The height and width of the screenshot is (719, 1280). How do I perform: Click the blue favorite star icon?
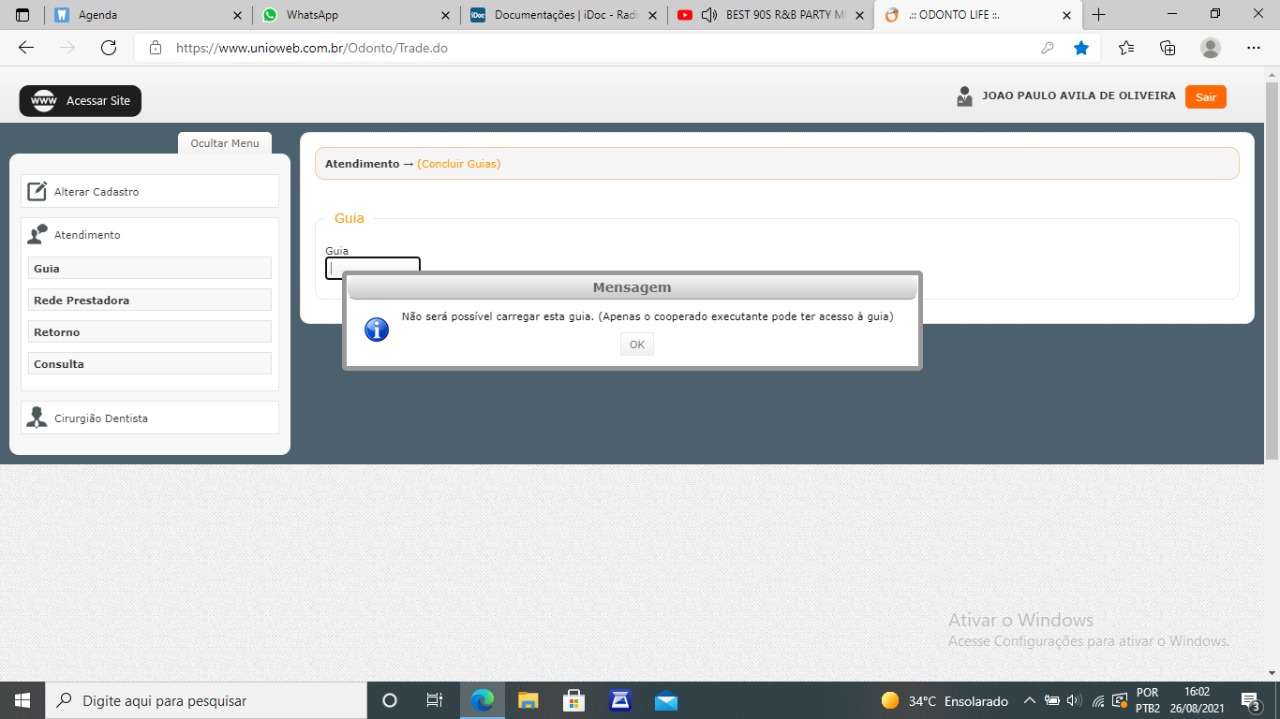pos(1081,48)
